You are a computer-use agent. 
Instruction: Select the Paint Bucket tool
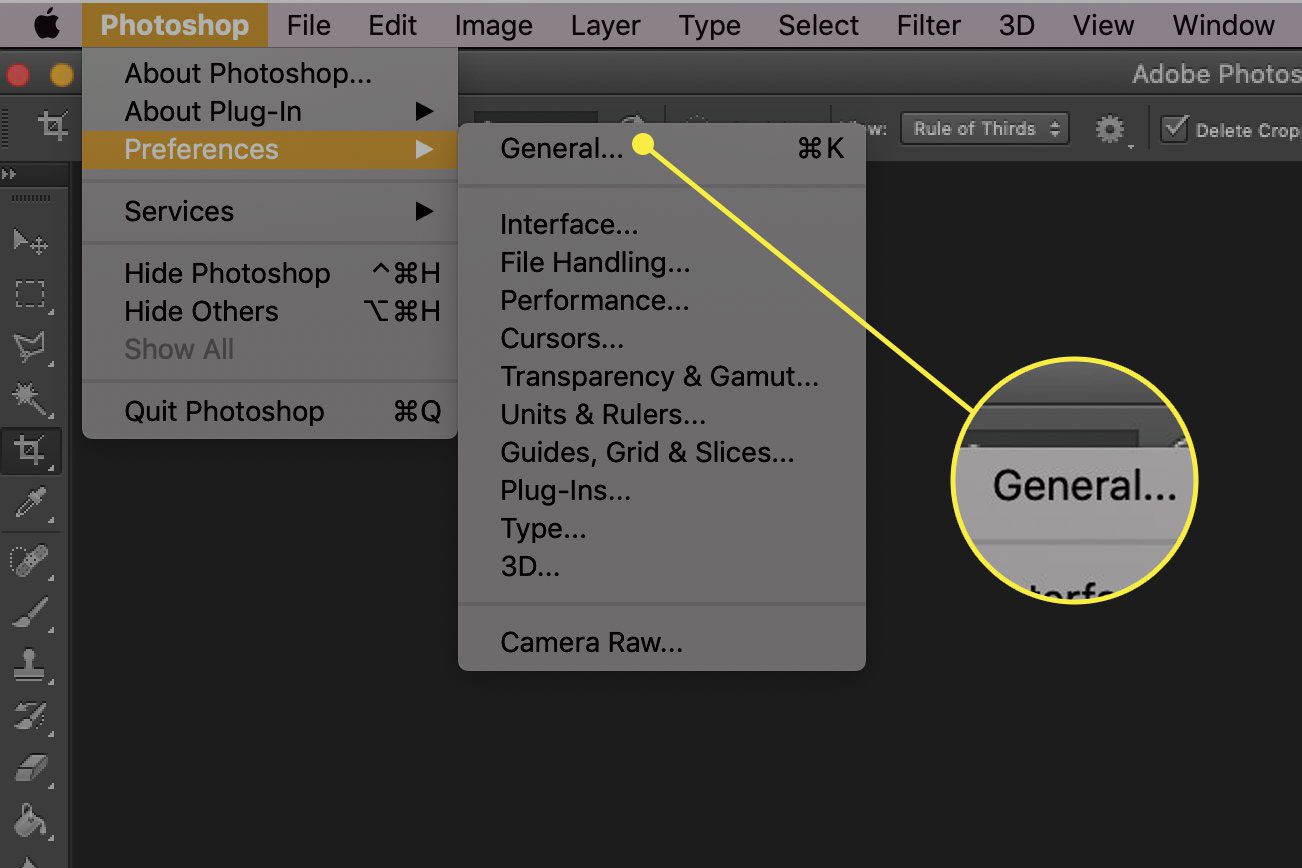[x=30, y=820]
